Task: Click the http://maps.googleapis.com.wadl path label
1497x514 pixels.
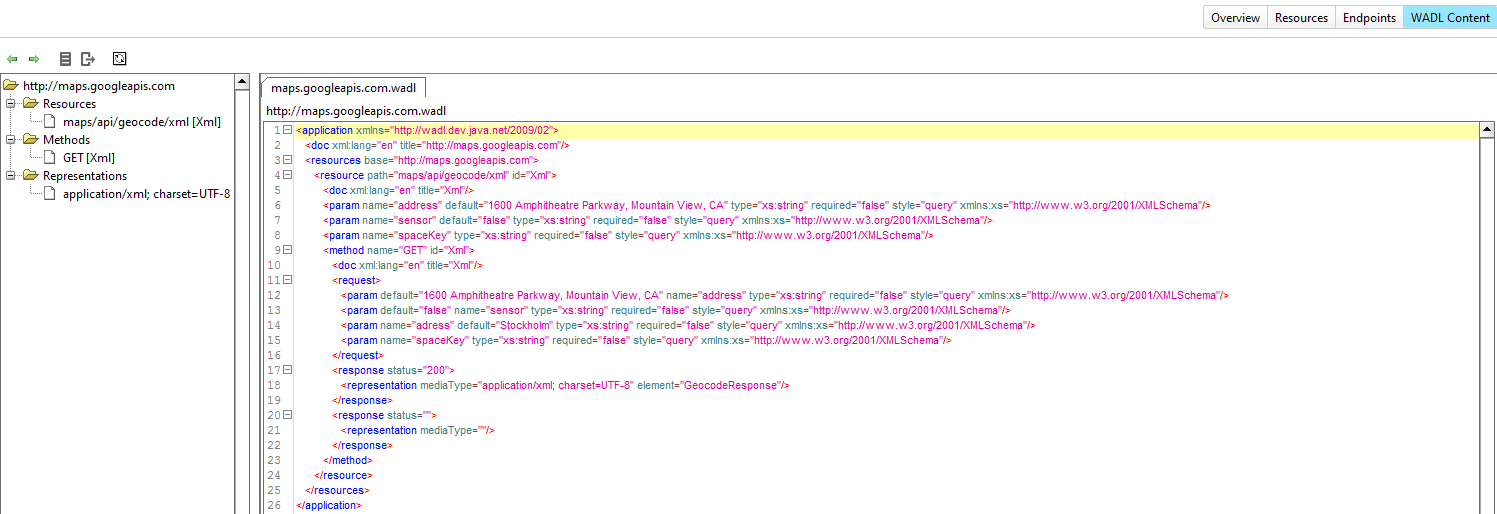Action: 356,110
